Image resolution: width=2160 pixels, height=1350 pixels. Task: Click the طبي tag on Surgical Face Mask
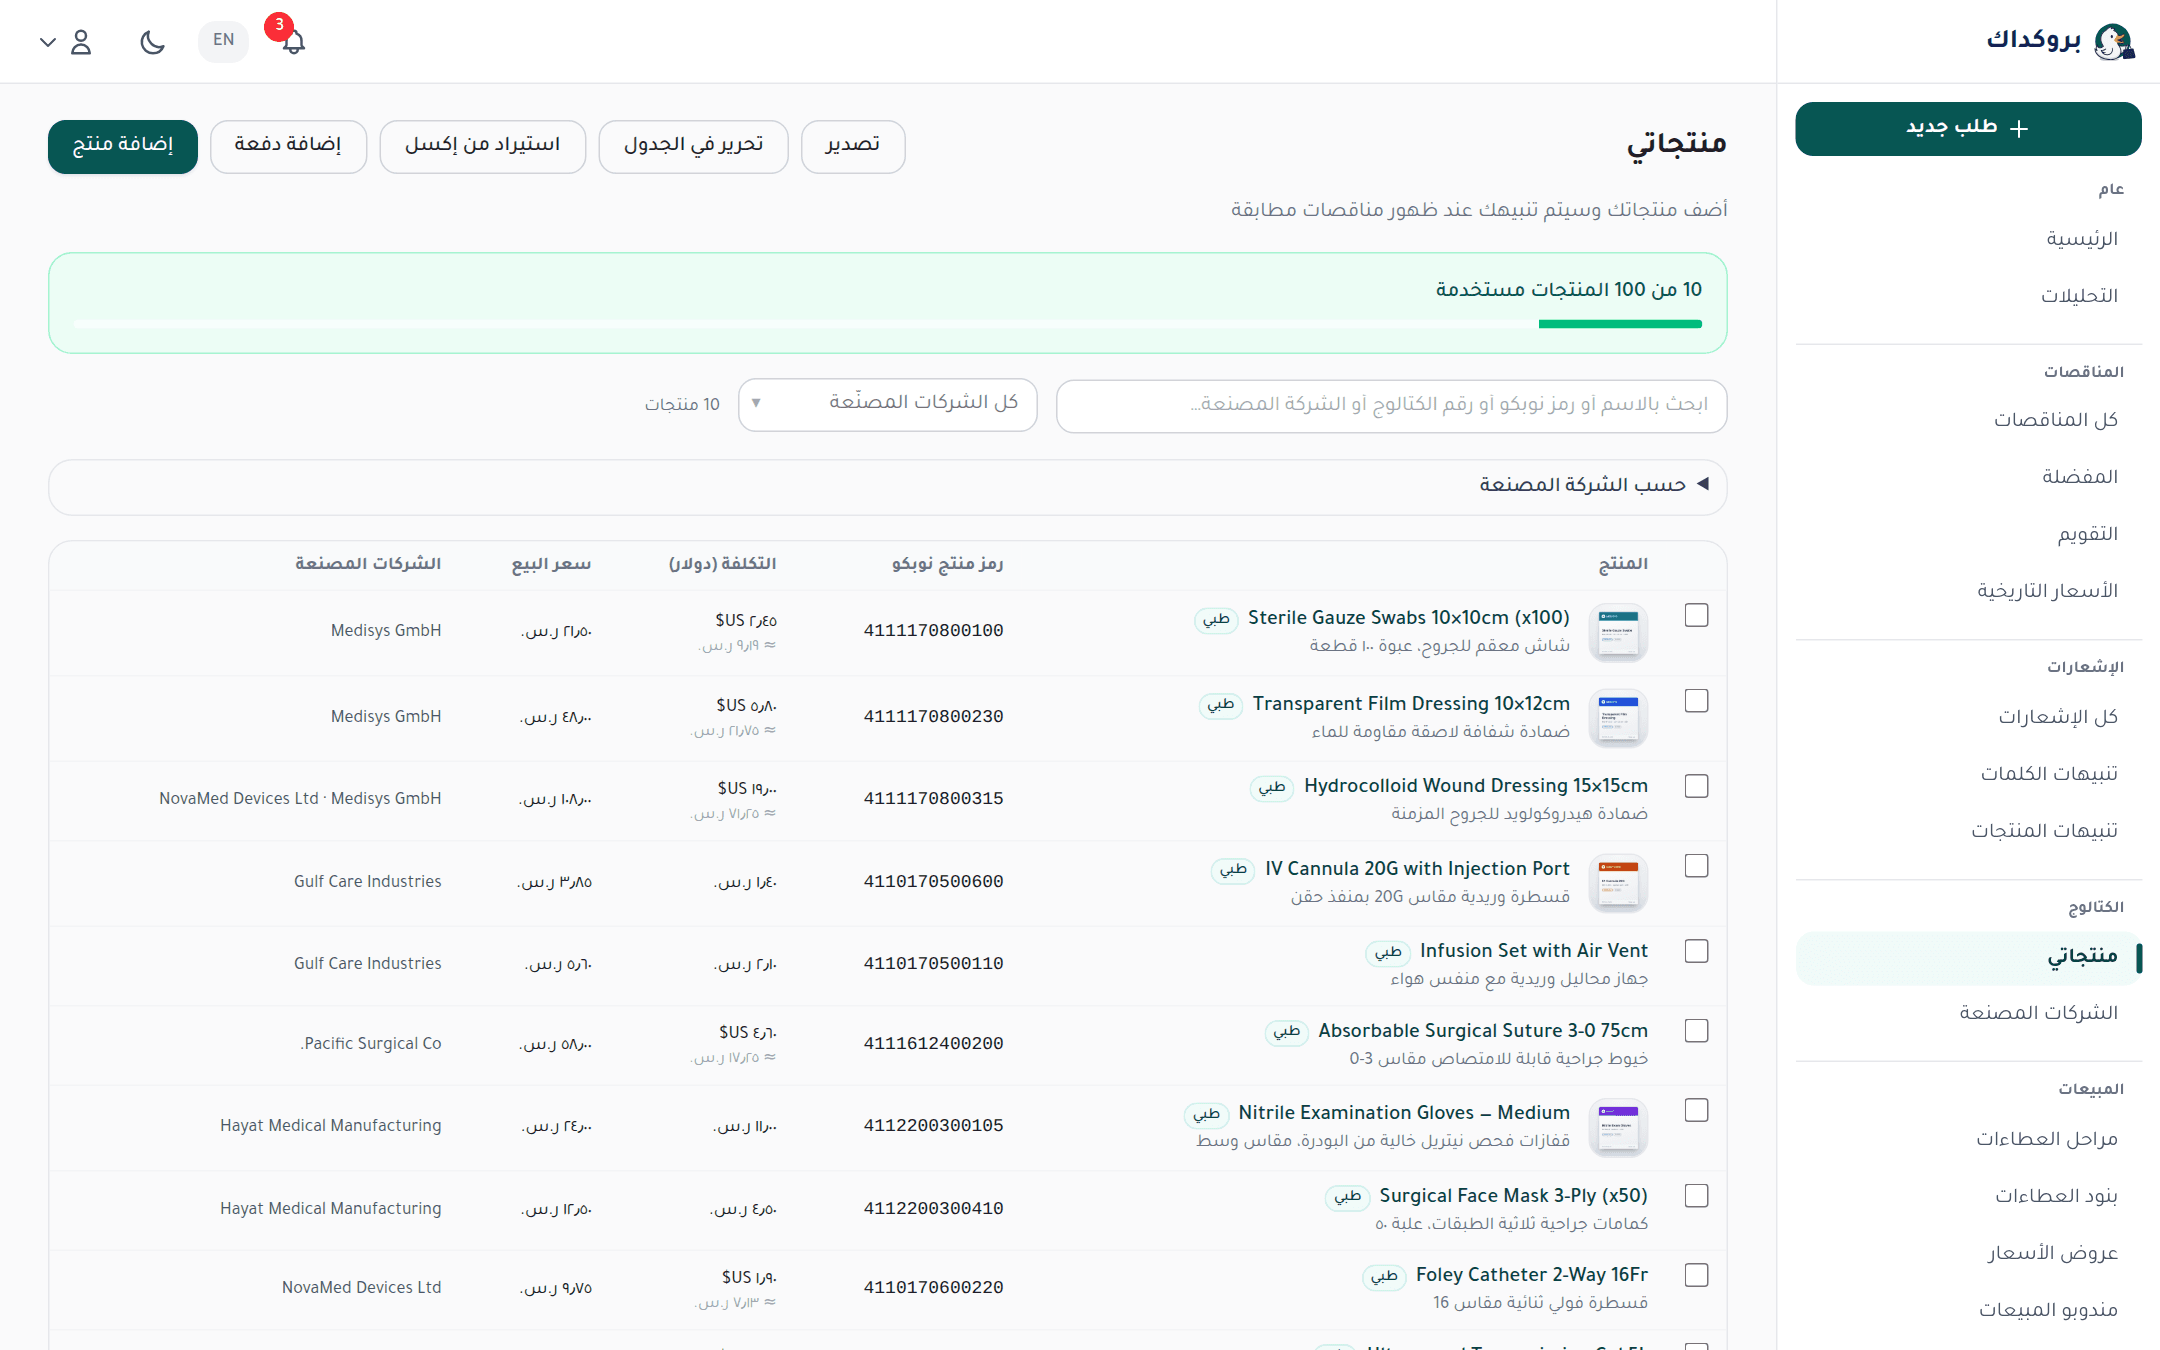[1347, 1196]
